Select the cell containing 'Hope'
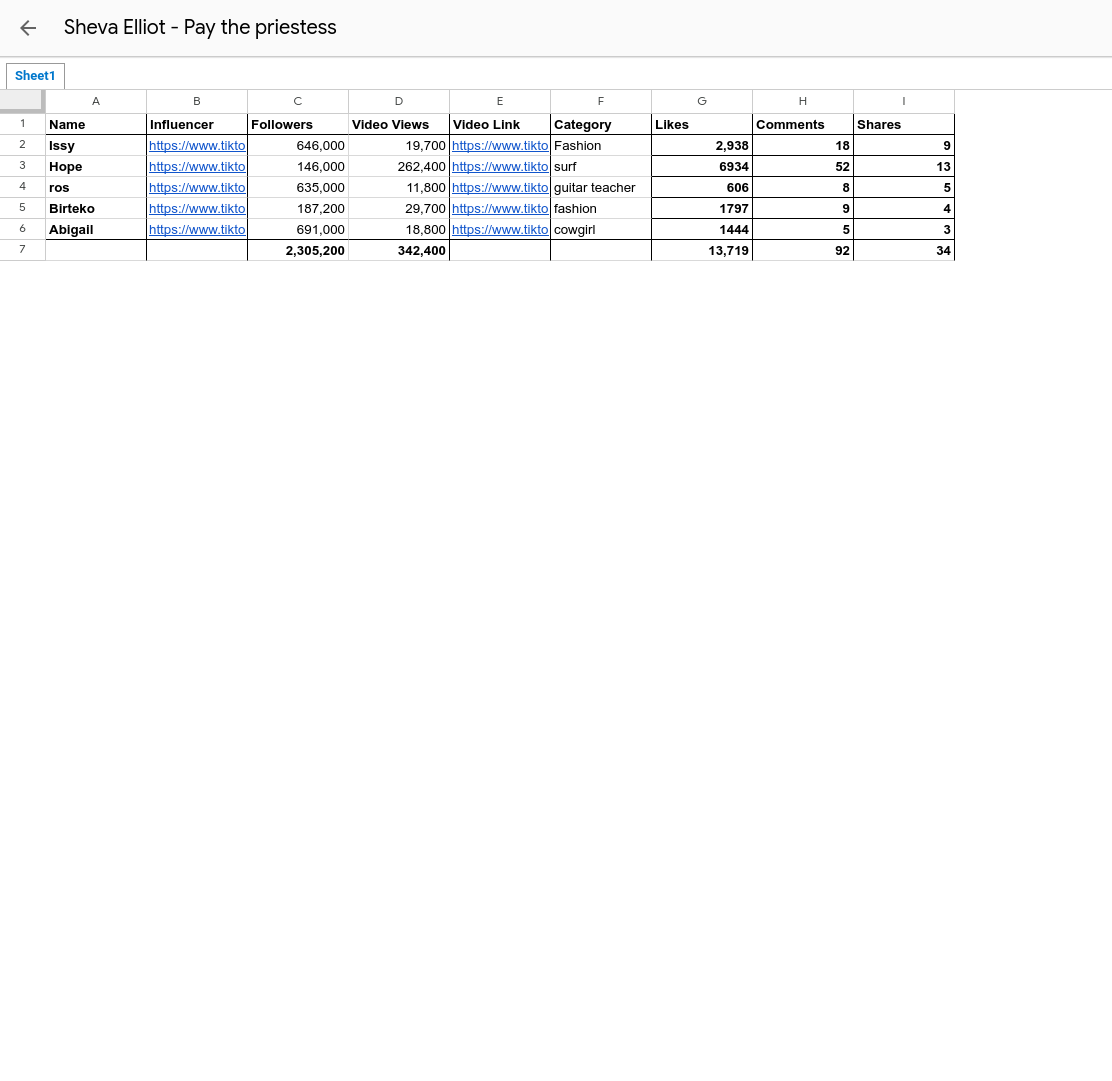The image size is (1112, 1081). coord(96,167)
